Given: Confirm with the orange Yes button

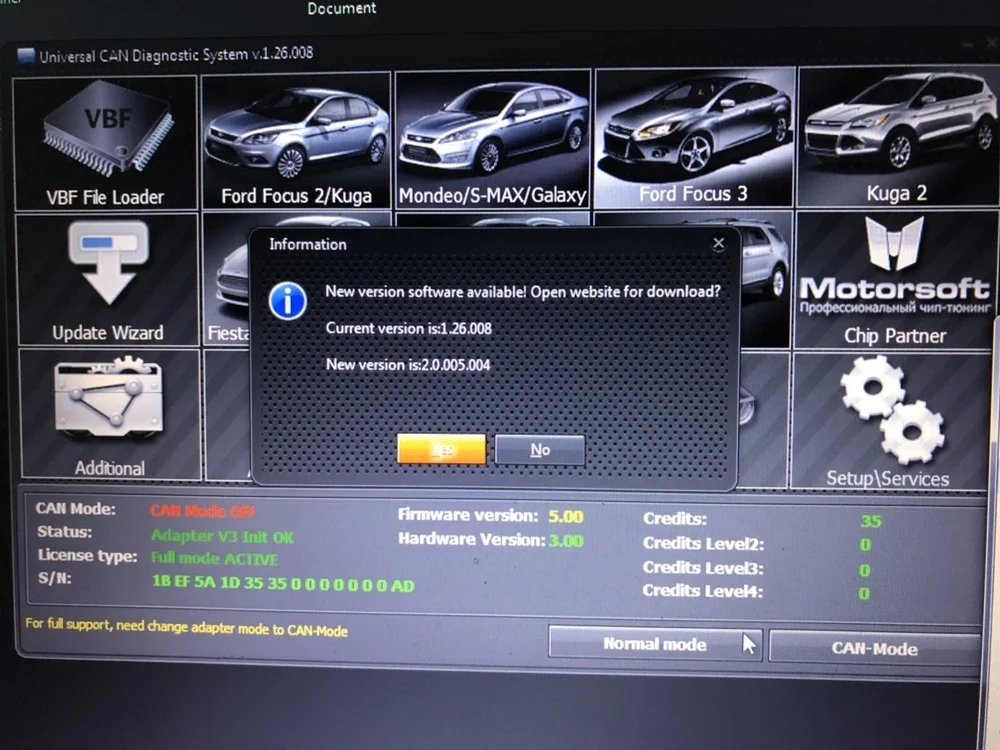Looking at the screenshot, I should click(441, 449).
